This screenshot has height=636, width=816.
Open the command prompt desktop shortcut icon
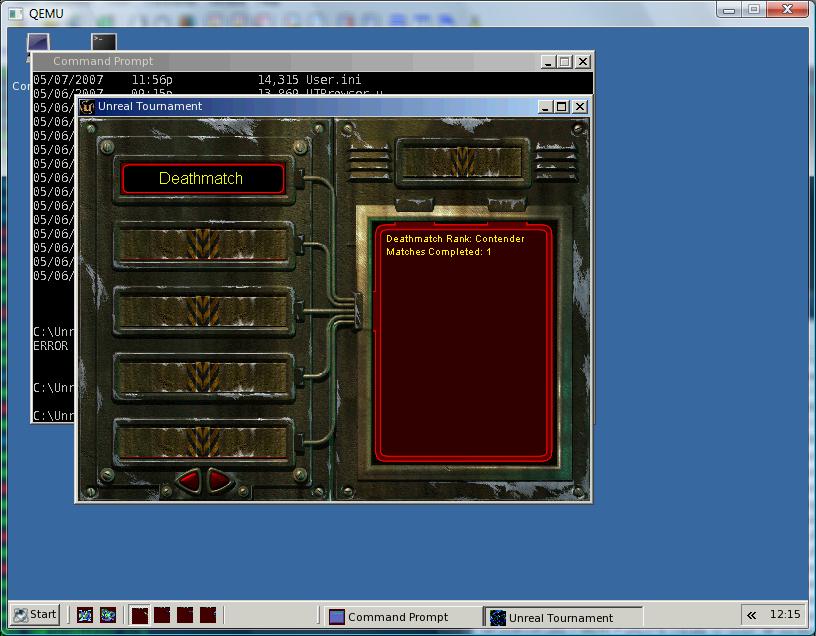[104, 42]
